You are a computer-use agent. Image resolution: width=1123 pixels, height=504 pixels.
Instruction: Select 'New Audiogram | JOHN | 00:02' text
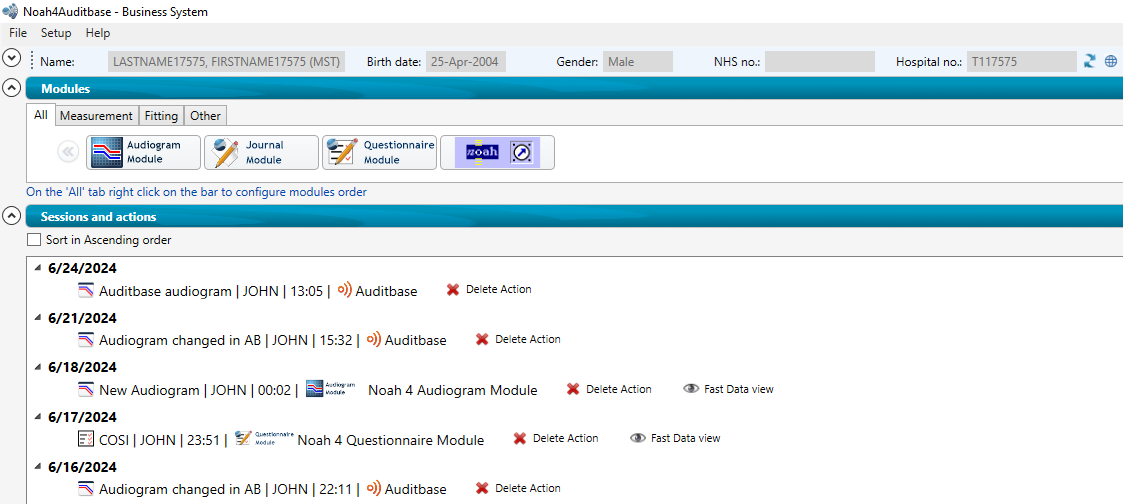(195, 390)
